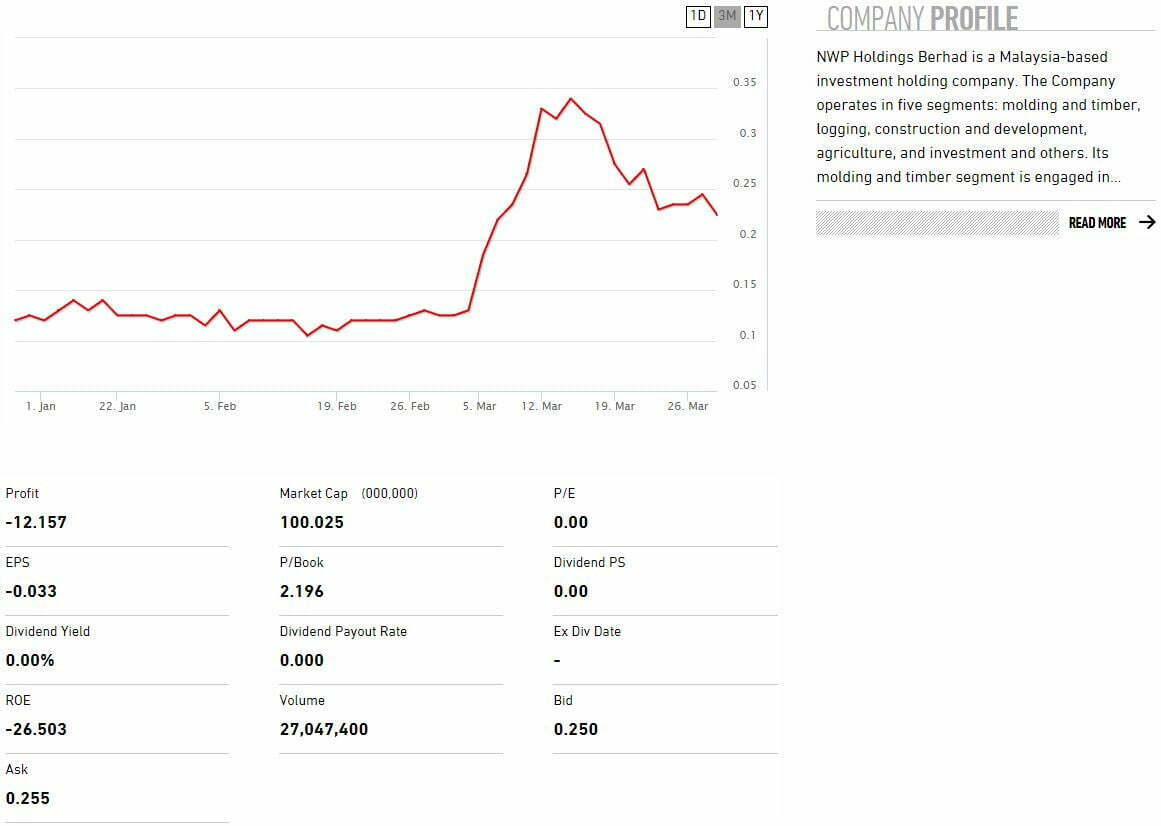
Task: Click the P/Book value 2.196
Action: coord(302,591)
